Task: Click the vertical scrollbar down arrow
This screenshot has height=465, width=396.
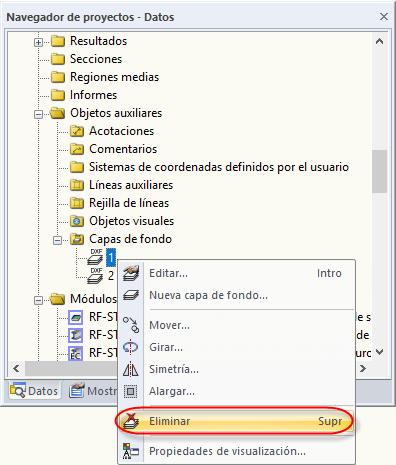Action: pos(379,352)
